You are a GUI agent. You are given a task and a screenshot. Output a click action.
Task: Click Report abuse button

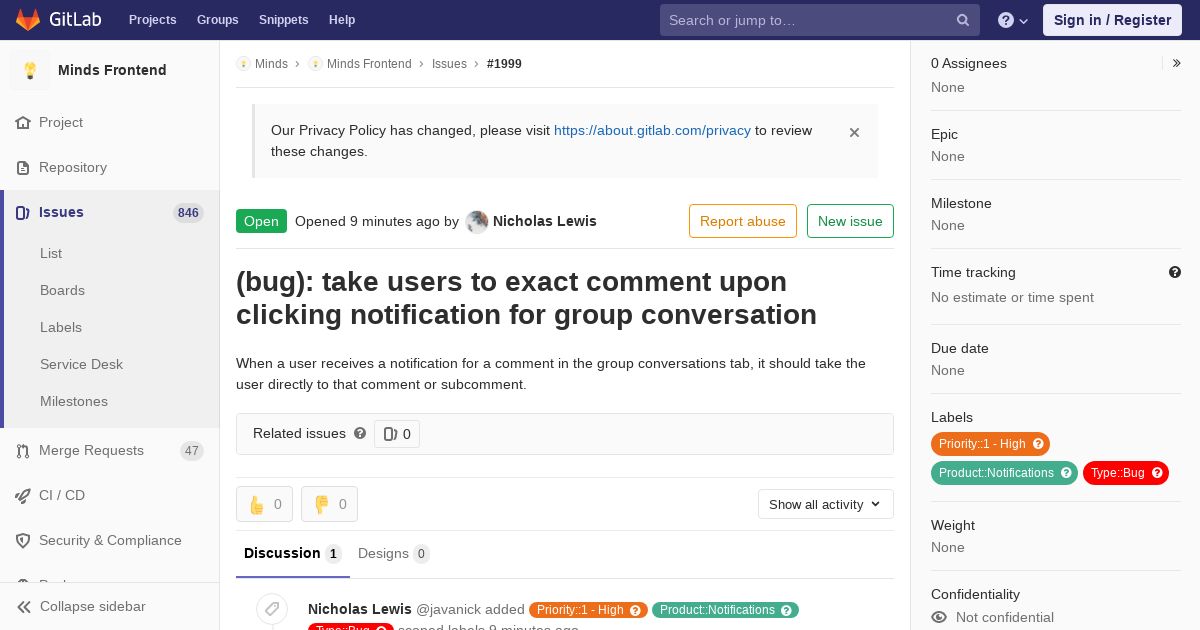[743, 221]
